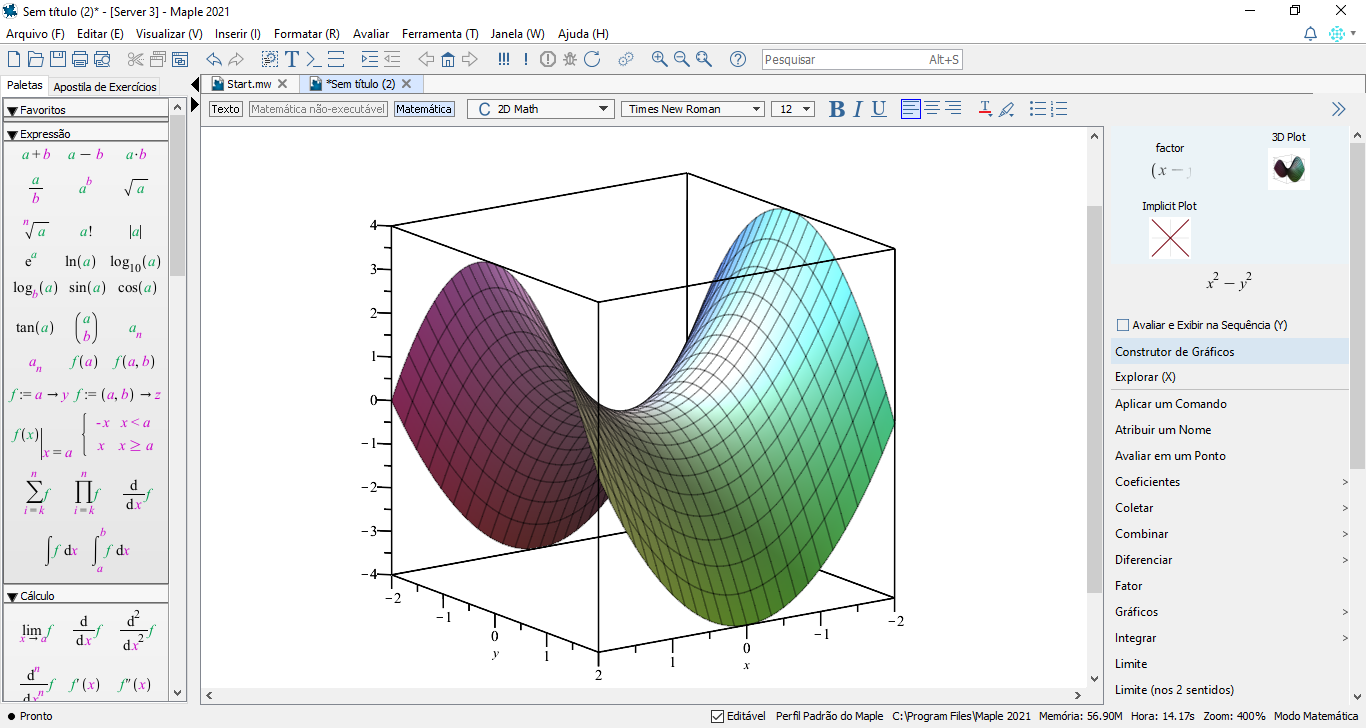Open the Inserir menu
This screenshot has width=1366, height=728.
[238, 33]
